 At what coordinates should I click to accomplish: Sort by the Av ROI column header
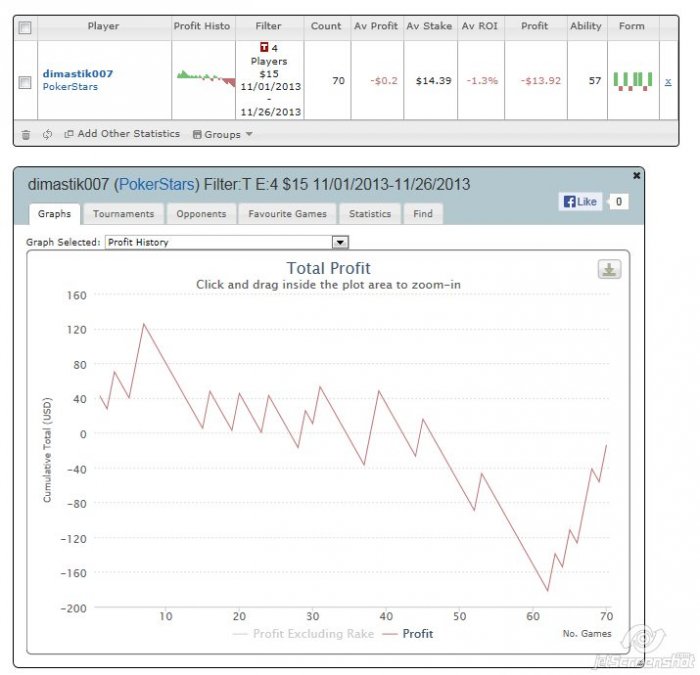(480, 26)
